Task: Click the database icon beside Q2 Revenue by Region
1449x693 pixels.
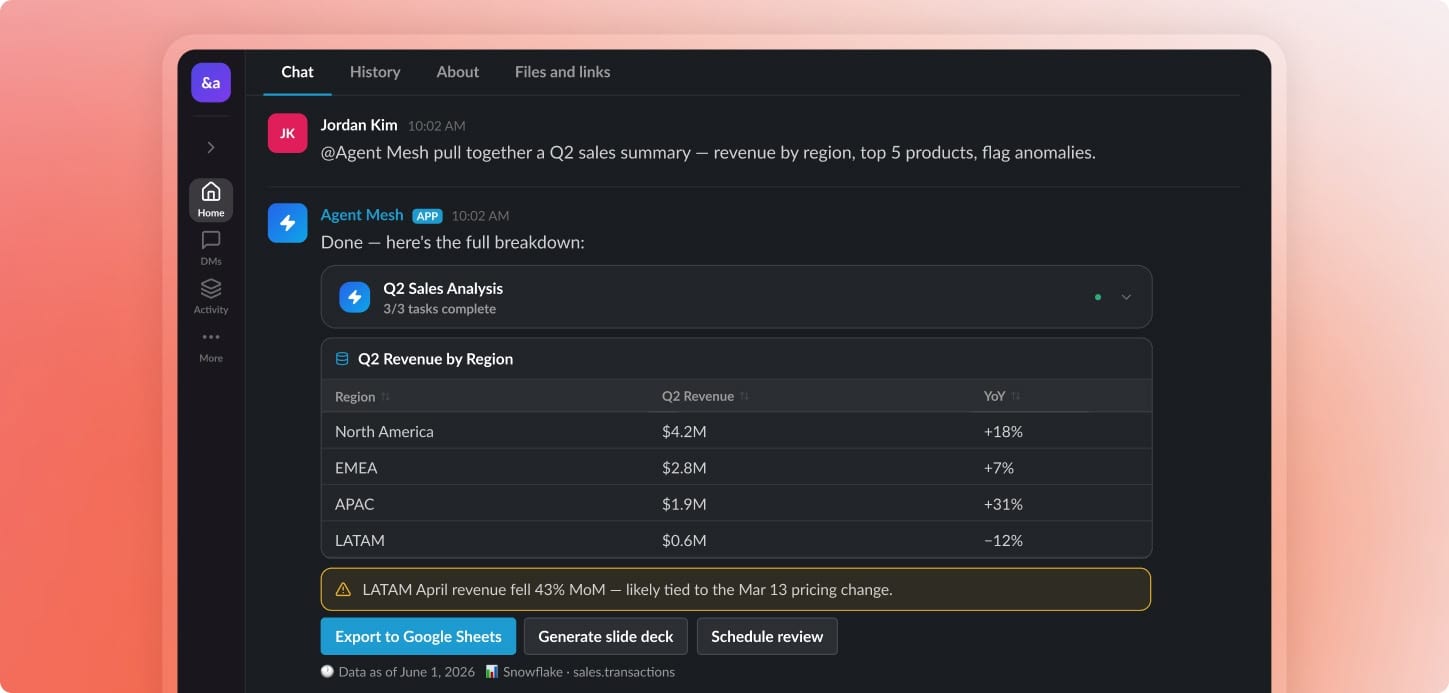Action: (x=342, y=359)
